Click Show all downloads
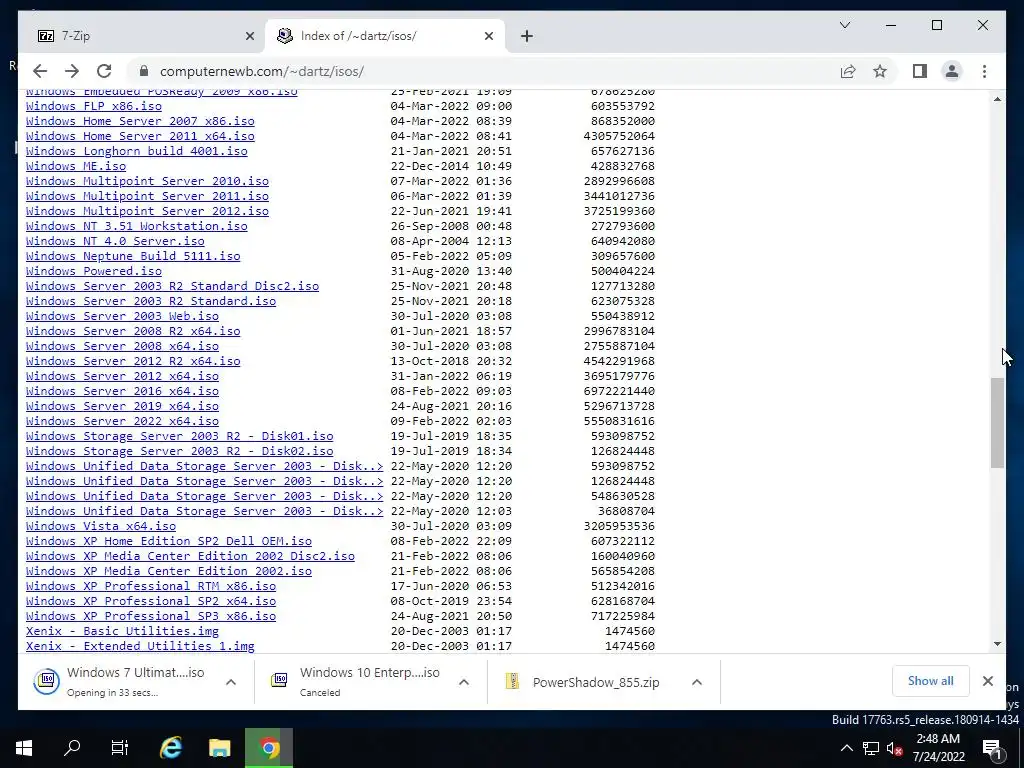The height and width of the screenshot is (768, 1024). pyautogui.click(x=930, y=680)
